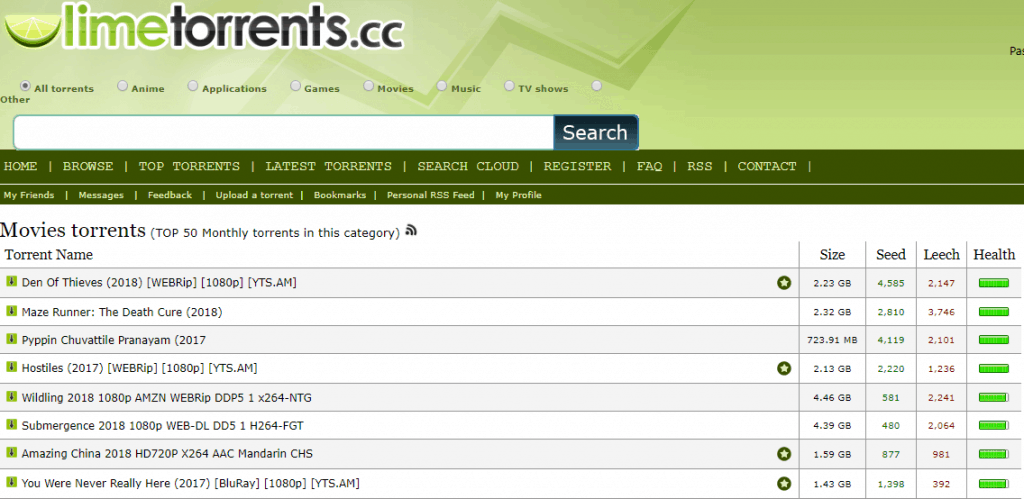The width and height of the screenshot is (1024, 499).
Task: Click the Size column header
Action: coord(832,255)
